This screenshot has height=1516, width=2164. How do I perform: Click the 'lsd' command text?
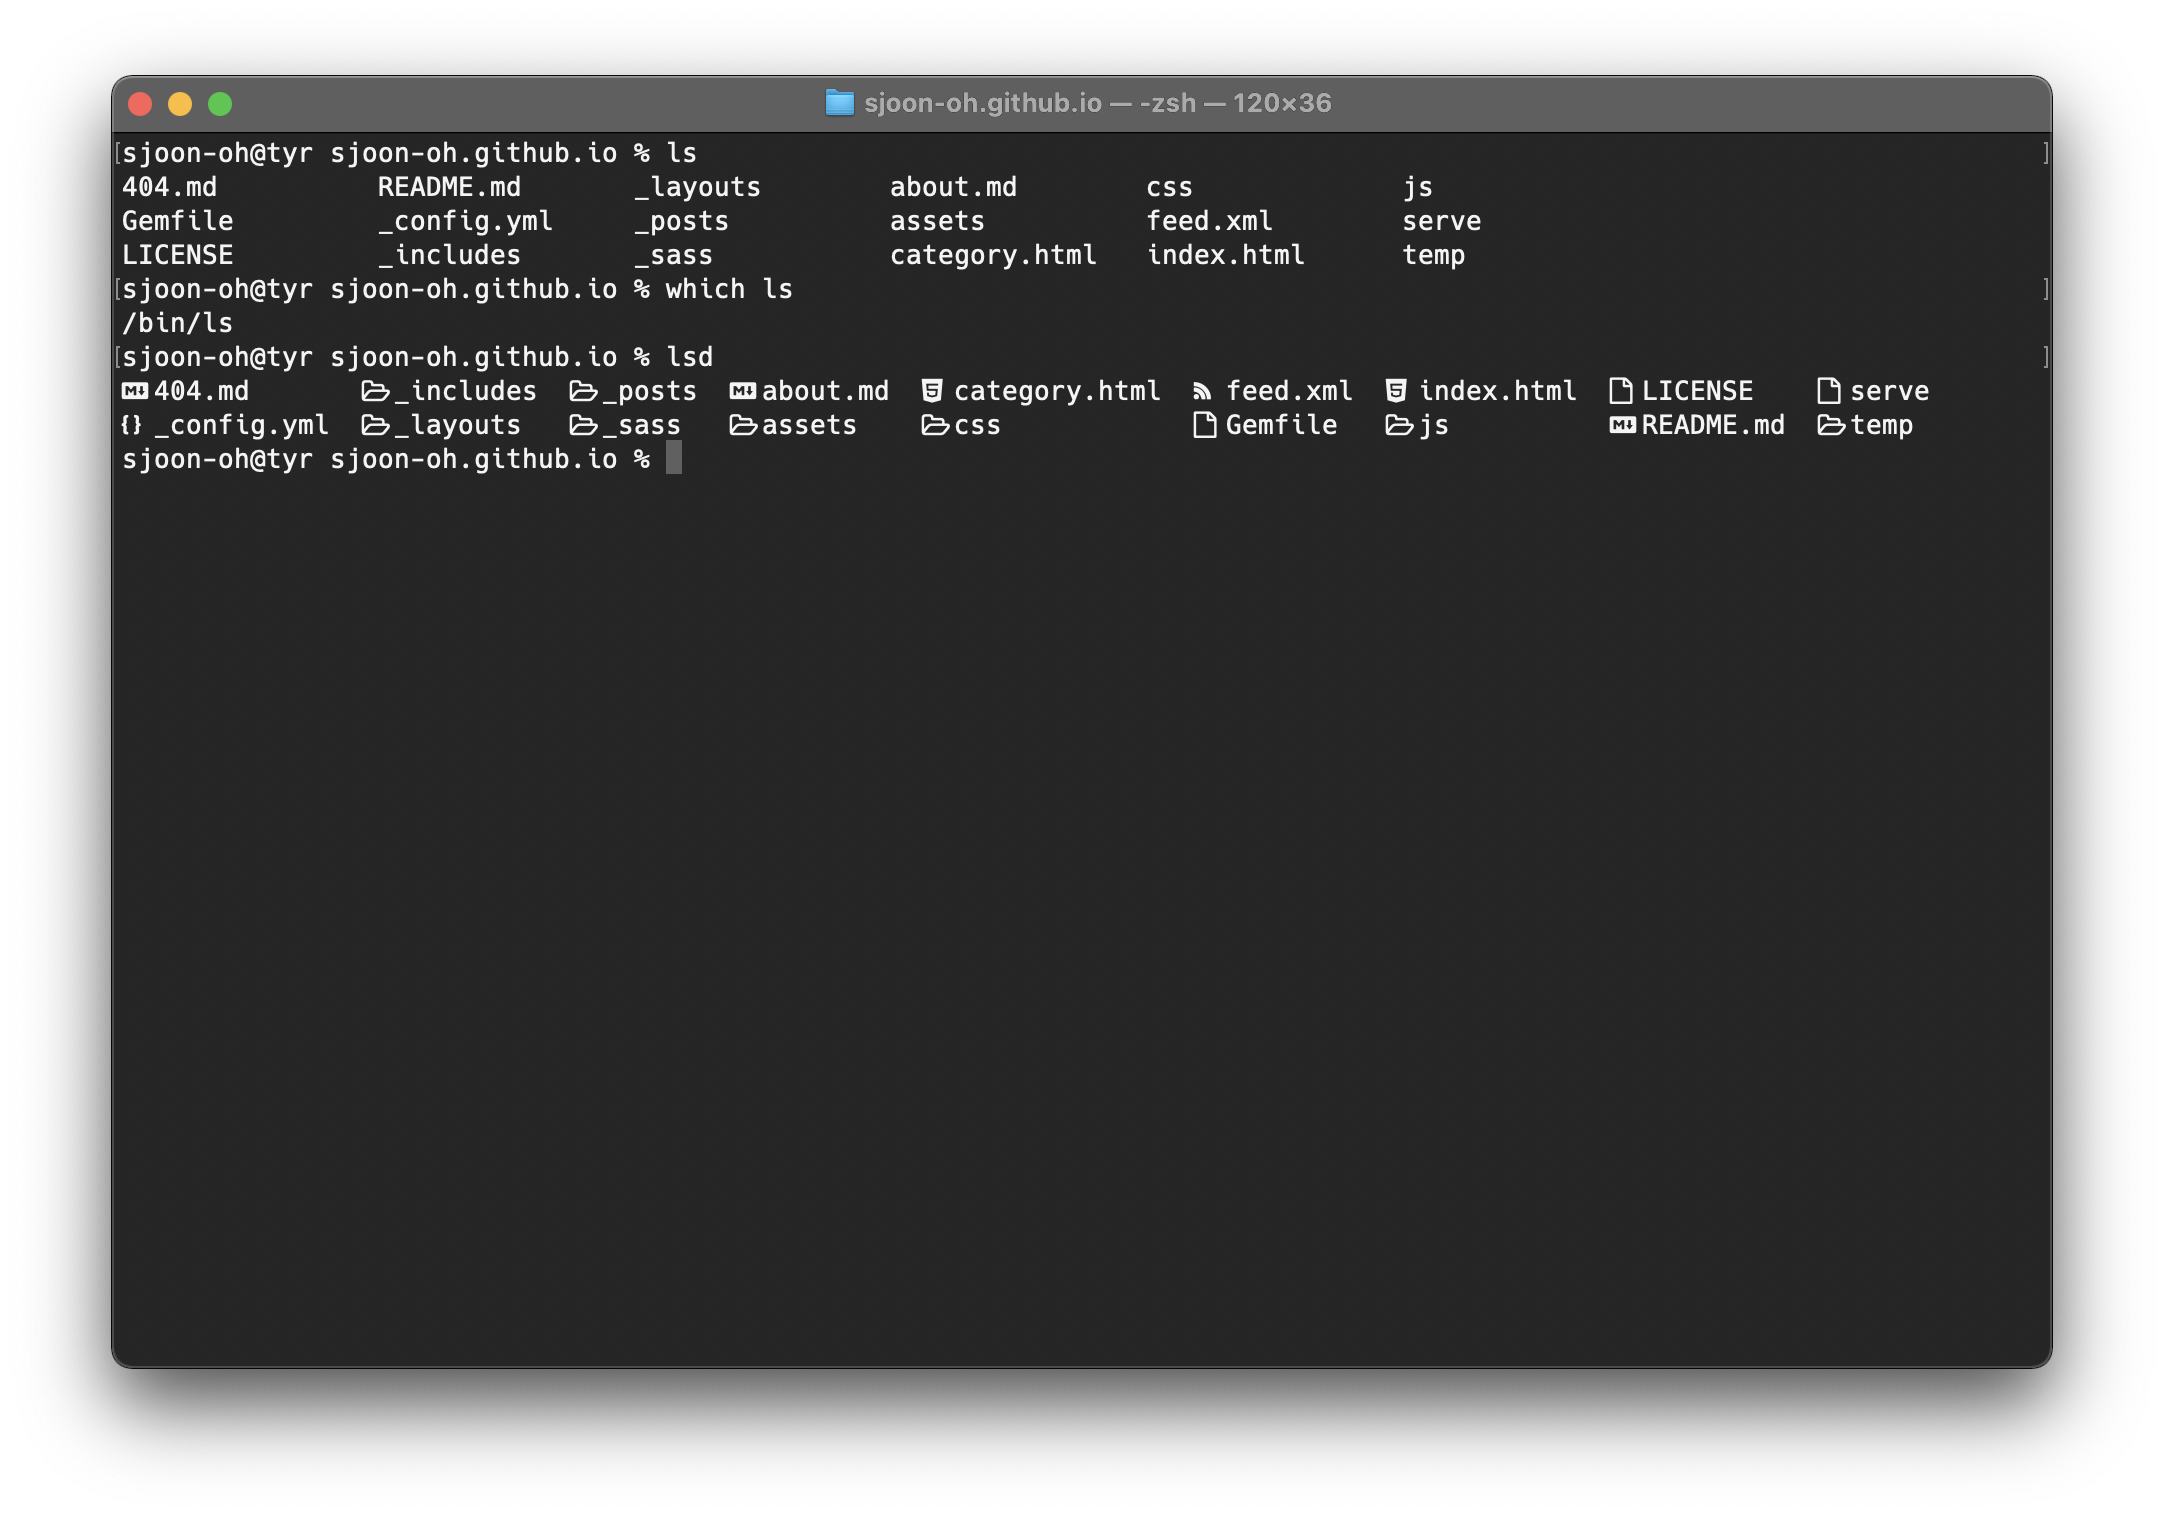(x=690, y=357)
